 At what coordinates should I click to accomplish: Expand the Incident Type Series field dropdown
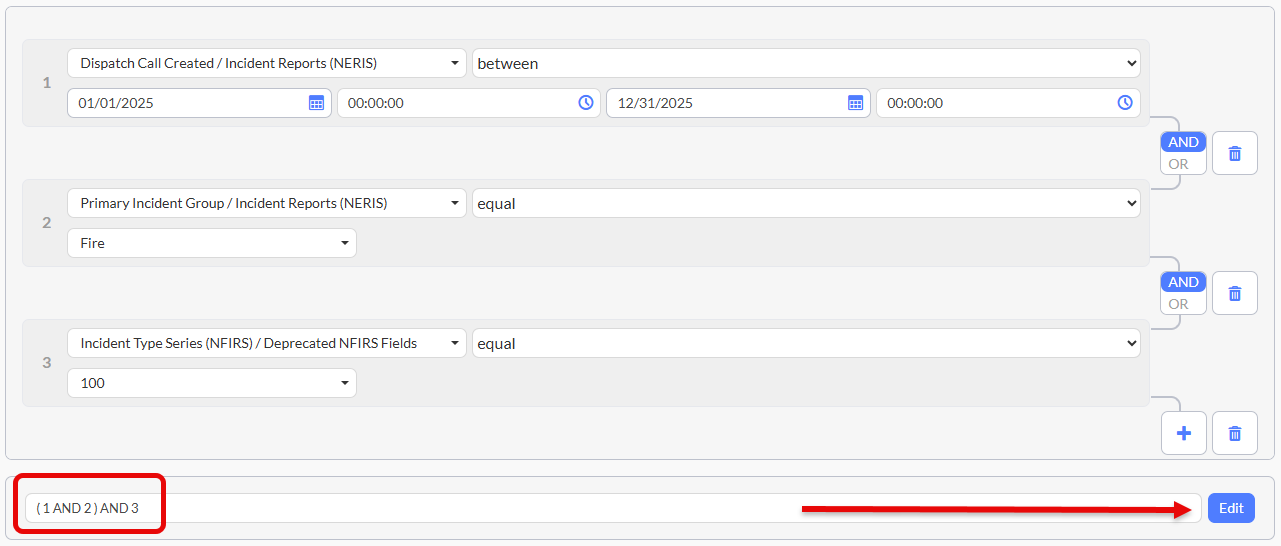coord(266,343)
